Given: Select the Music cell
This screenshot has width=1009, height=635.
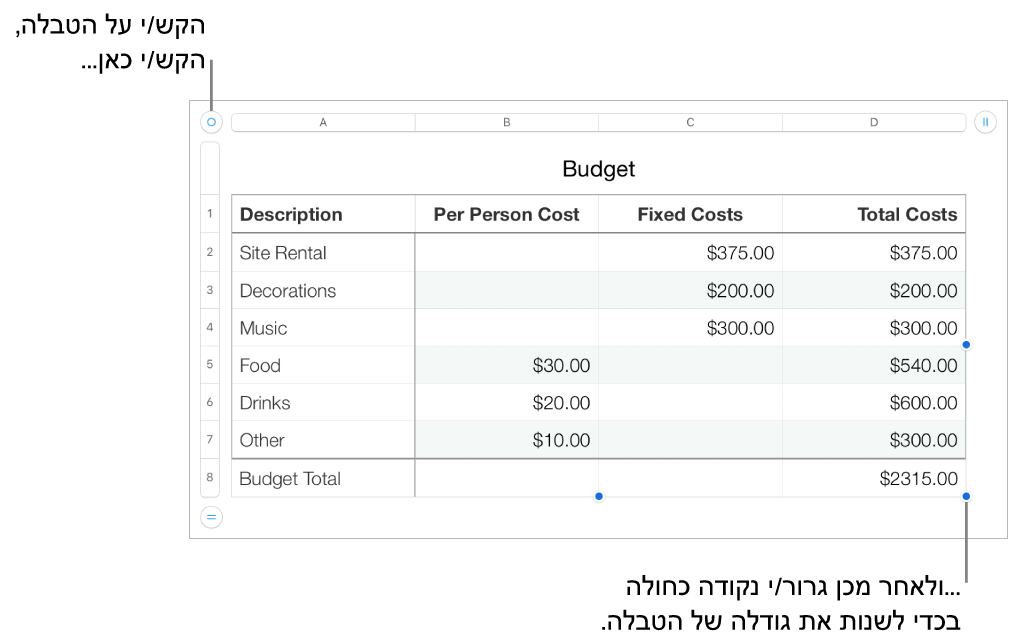Looking at the screenshot, I should (323, 327).
